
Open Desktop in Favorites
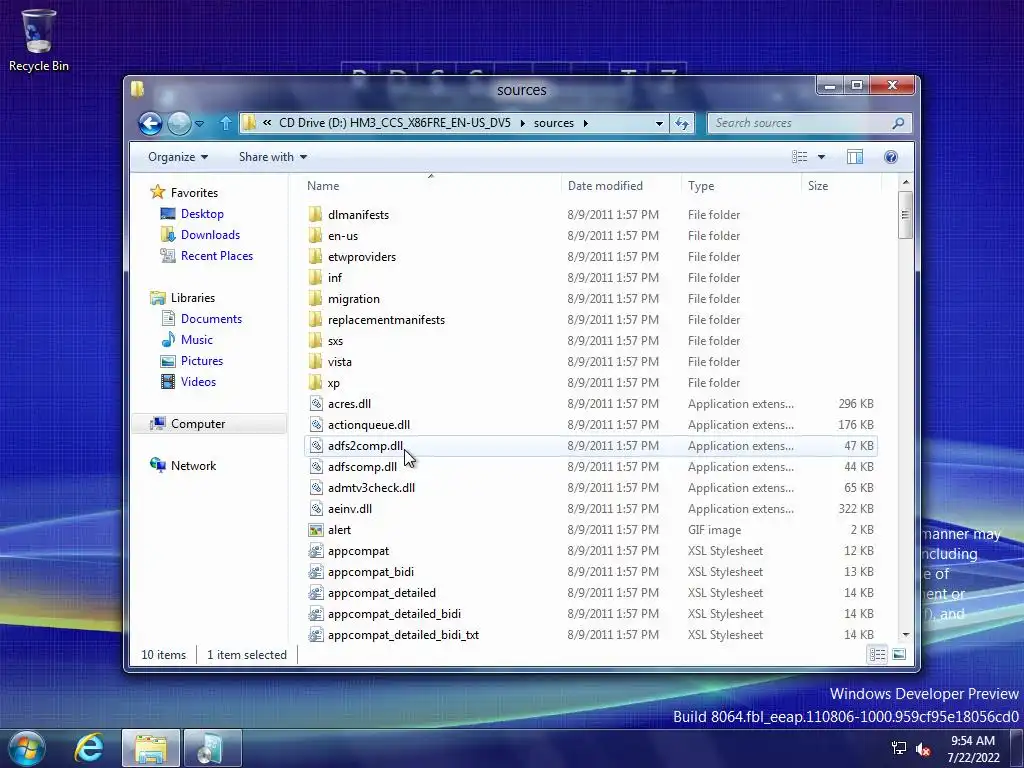click(x=202, y=214)
